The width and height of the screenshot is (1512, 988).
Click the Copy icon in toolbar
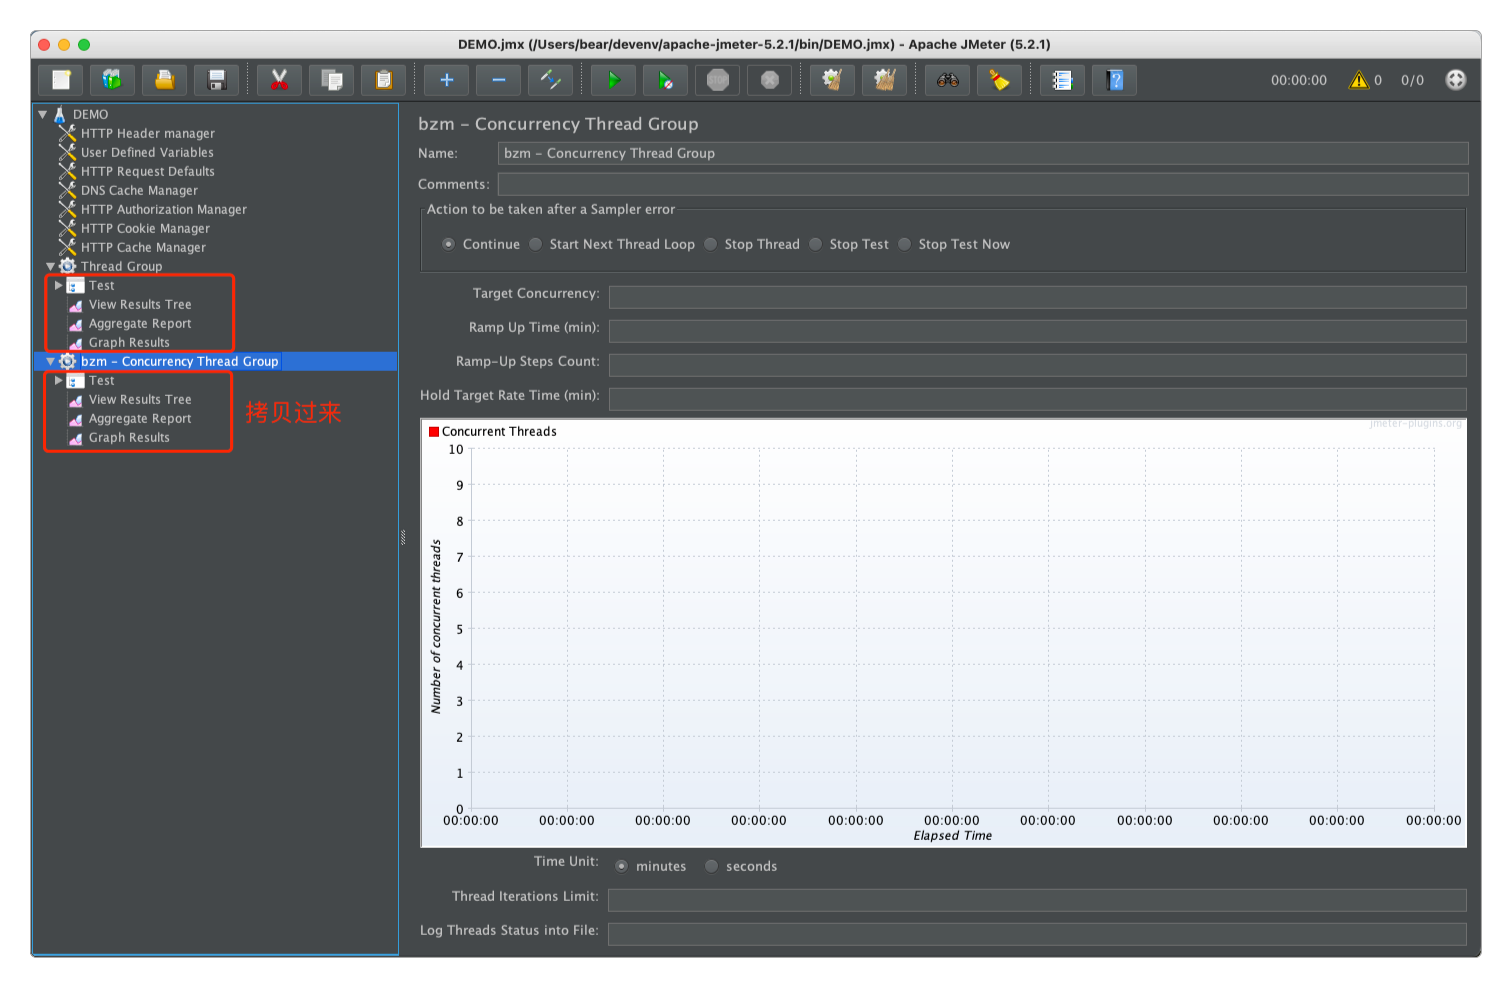click(331, 80)
